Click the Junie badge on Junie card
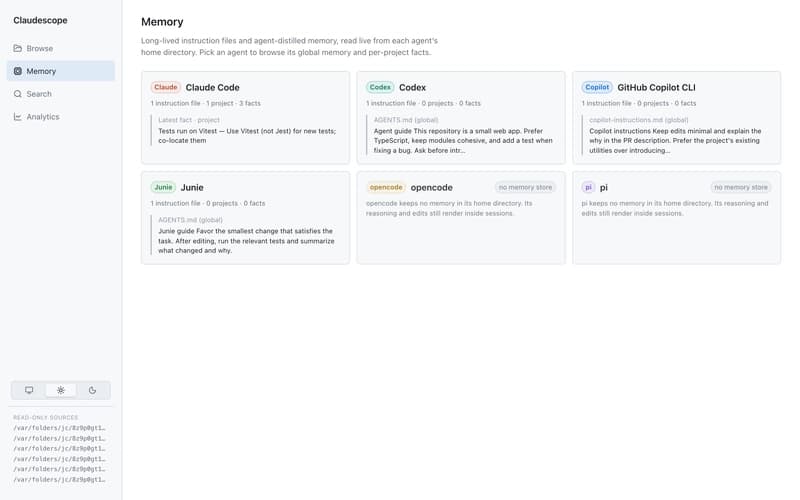 tap(163, 187)
